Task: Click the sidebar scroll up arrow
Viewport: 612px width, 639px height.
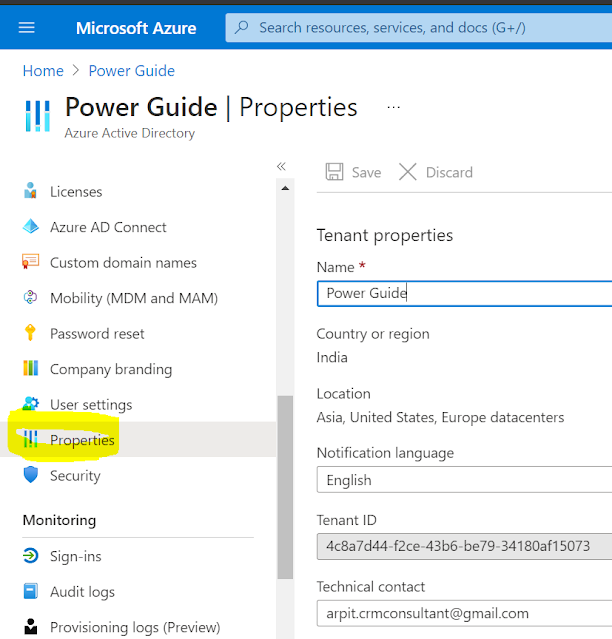Action: tap(285, 188)
